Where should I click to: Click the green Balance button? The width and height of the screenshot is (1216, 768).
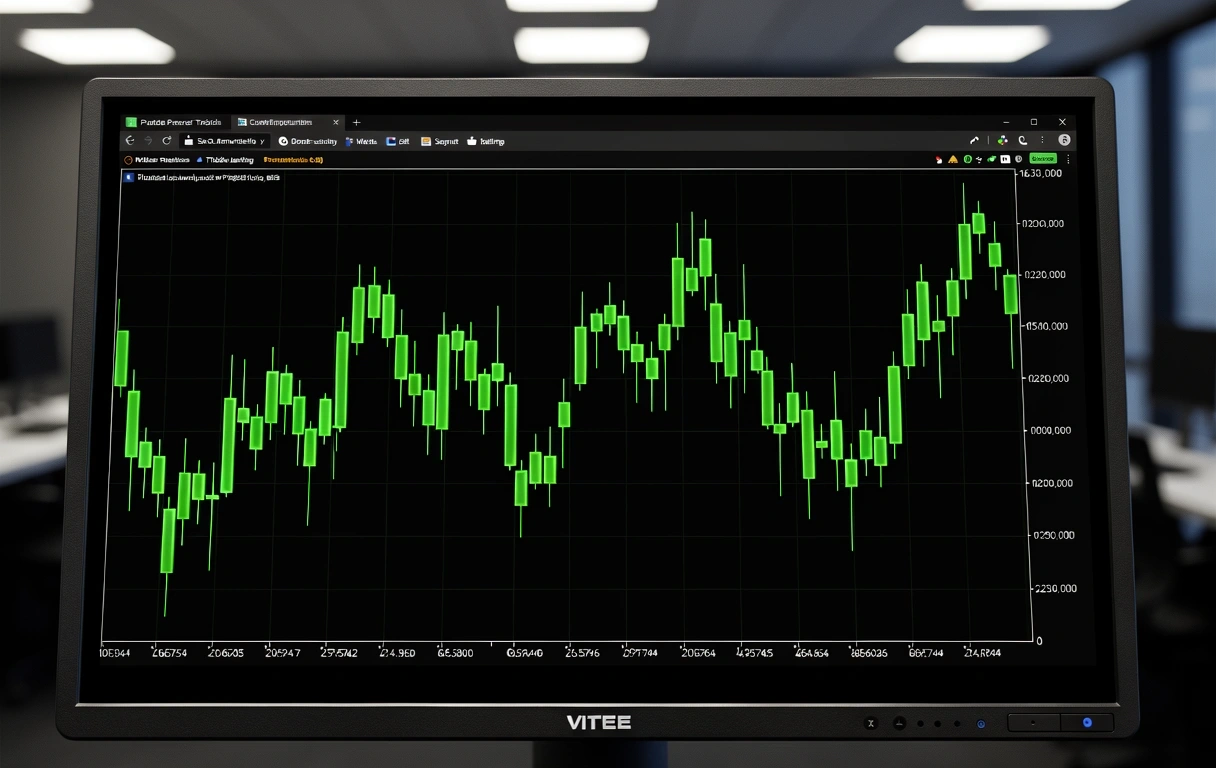[1043, 159]
